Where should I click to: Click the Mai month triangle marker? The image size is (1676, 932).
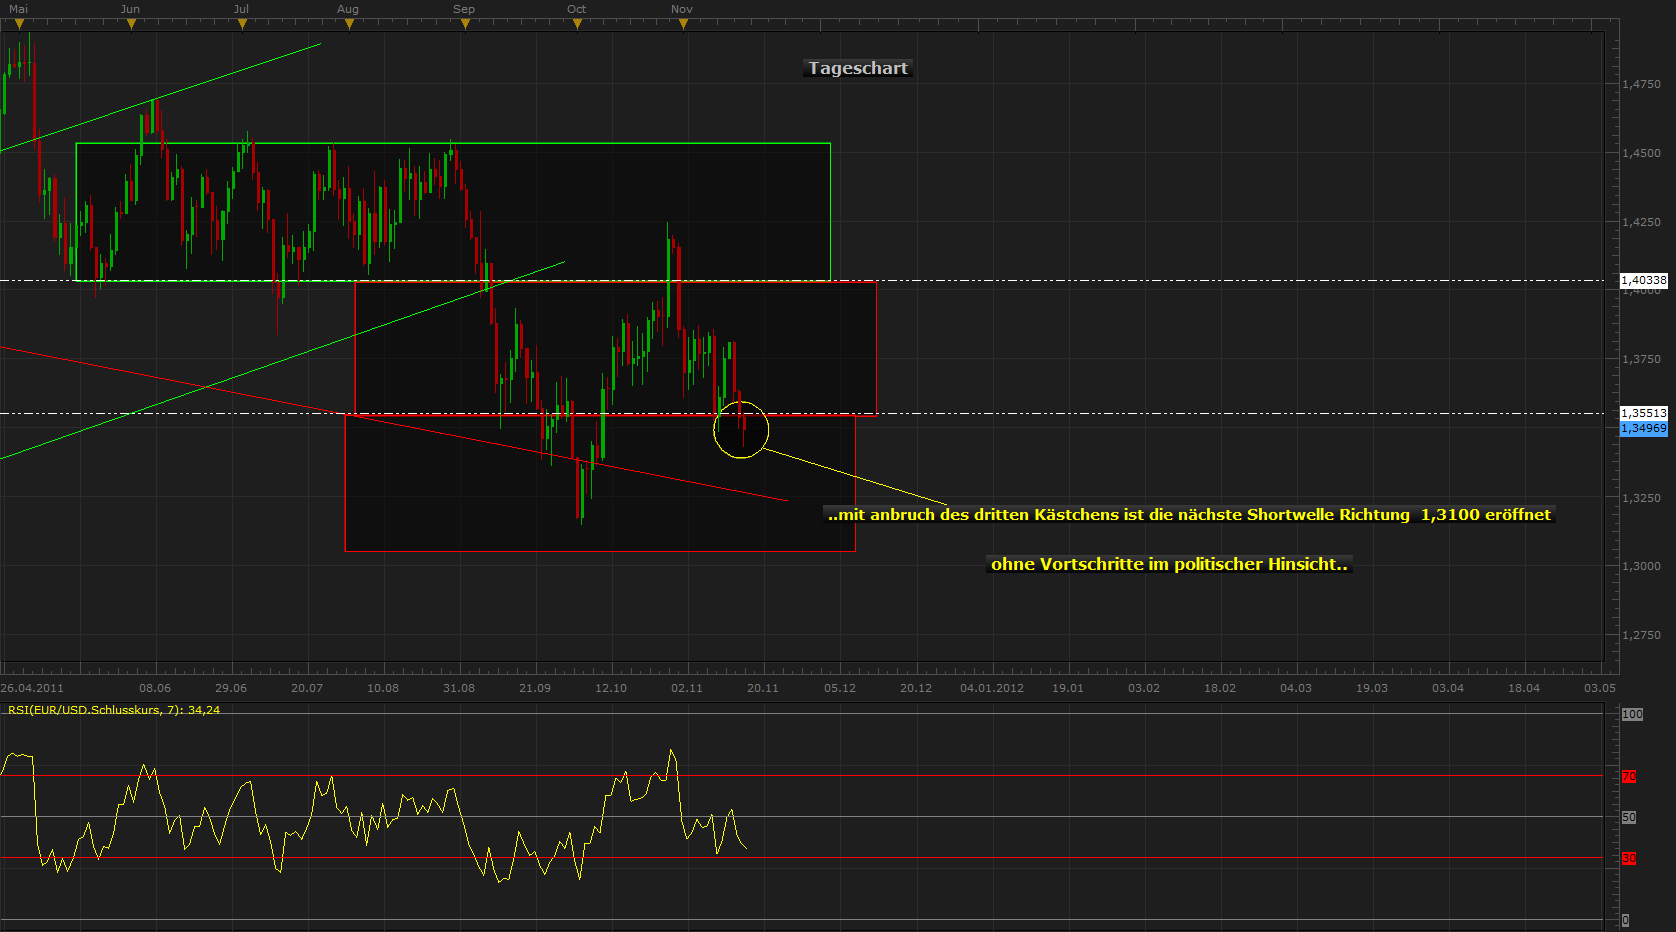coord(19,24)
